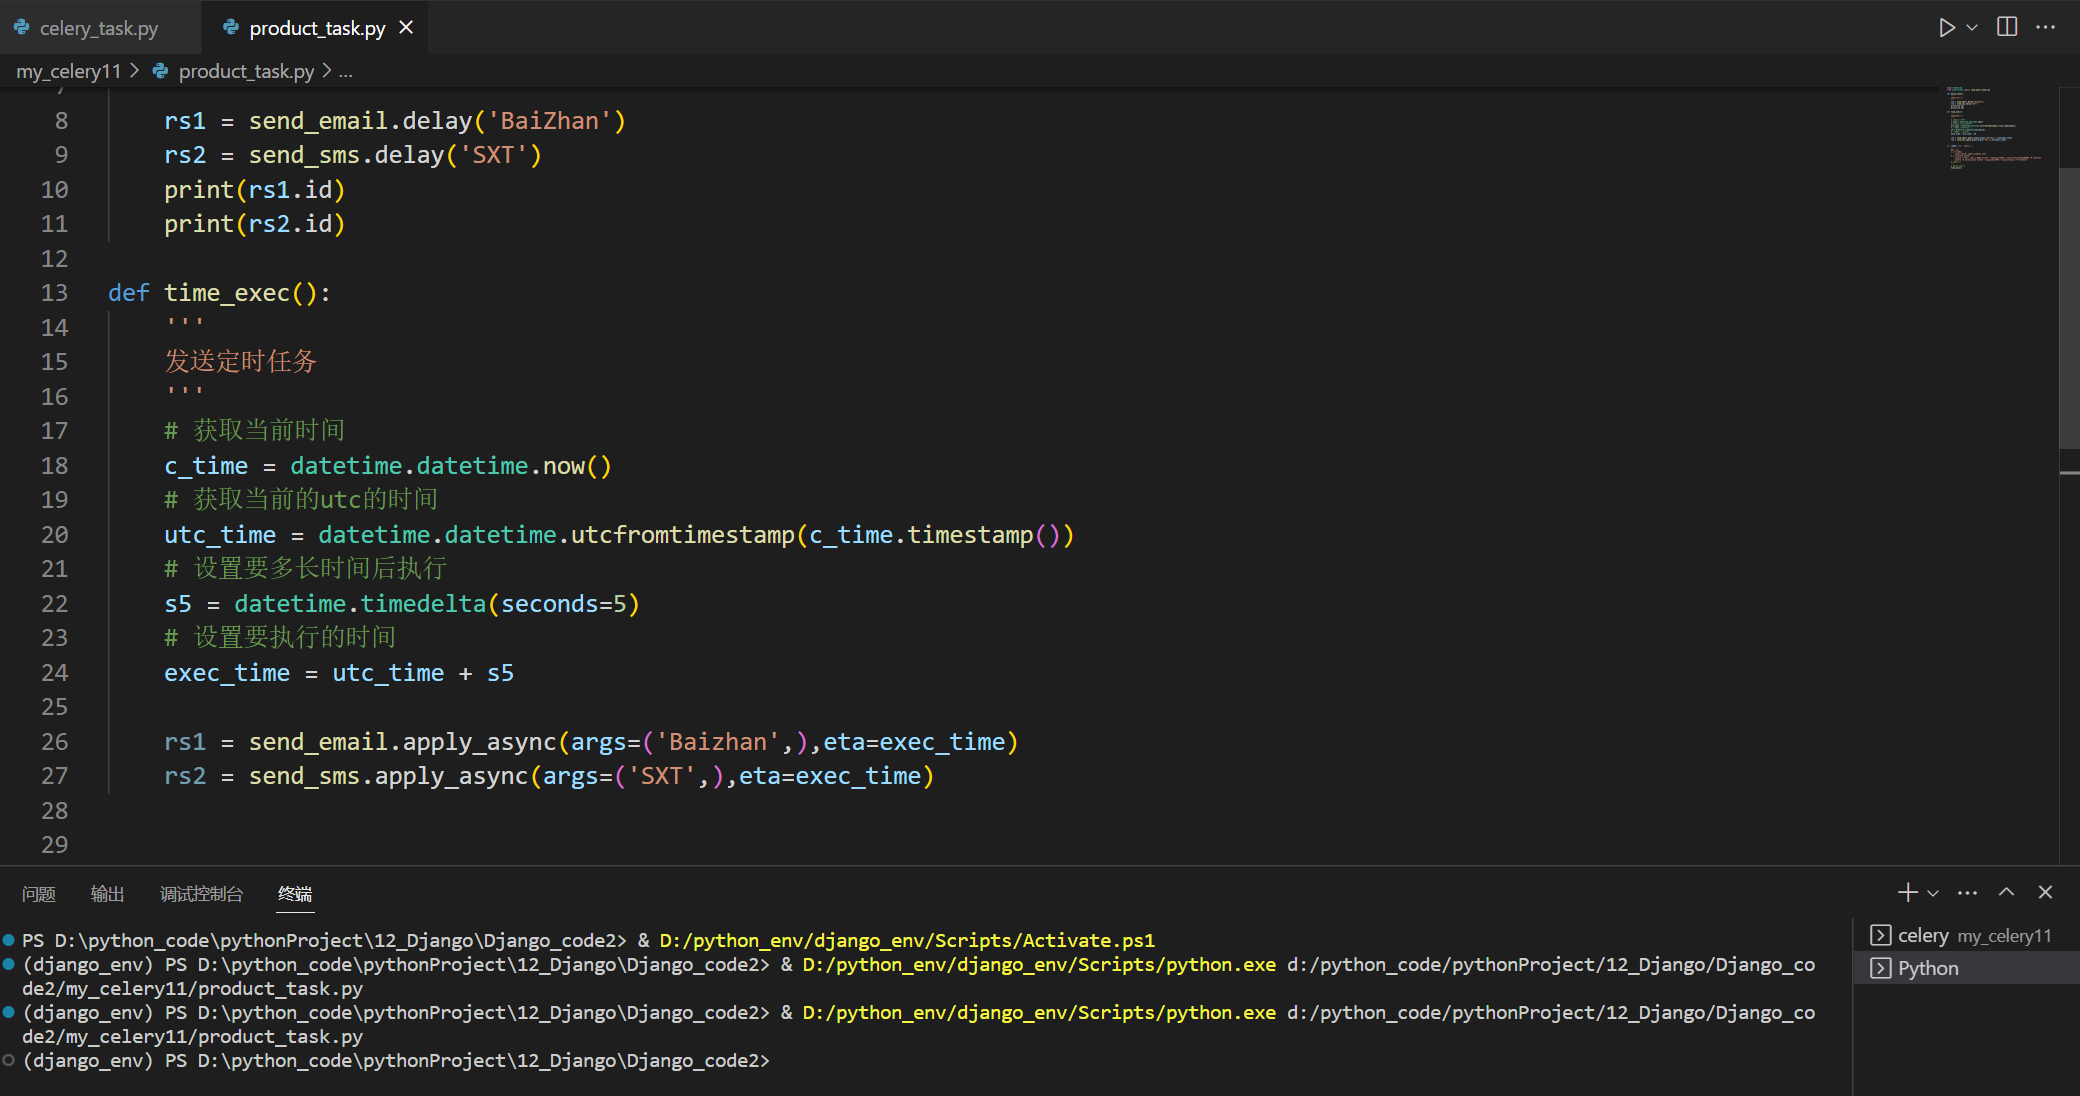Click the comment 获取当前时间
The height and width of the screenshot is (1096, 2080).
click(x=254, y=430)
